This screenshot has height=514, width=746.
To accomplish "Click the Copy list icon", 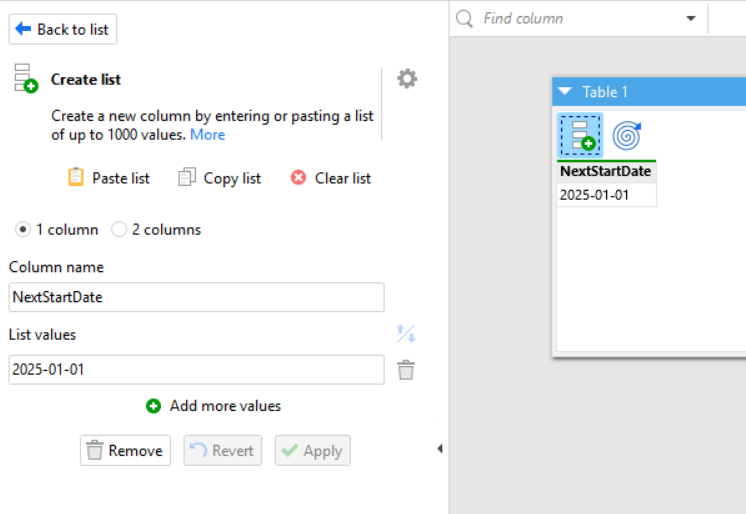I will pos(187,178).
